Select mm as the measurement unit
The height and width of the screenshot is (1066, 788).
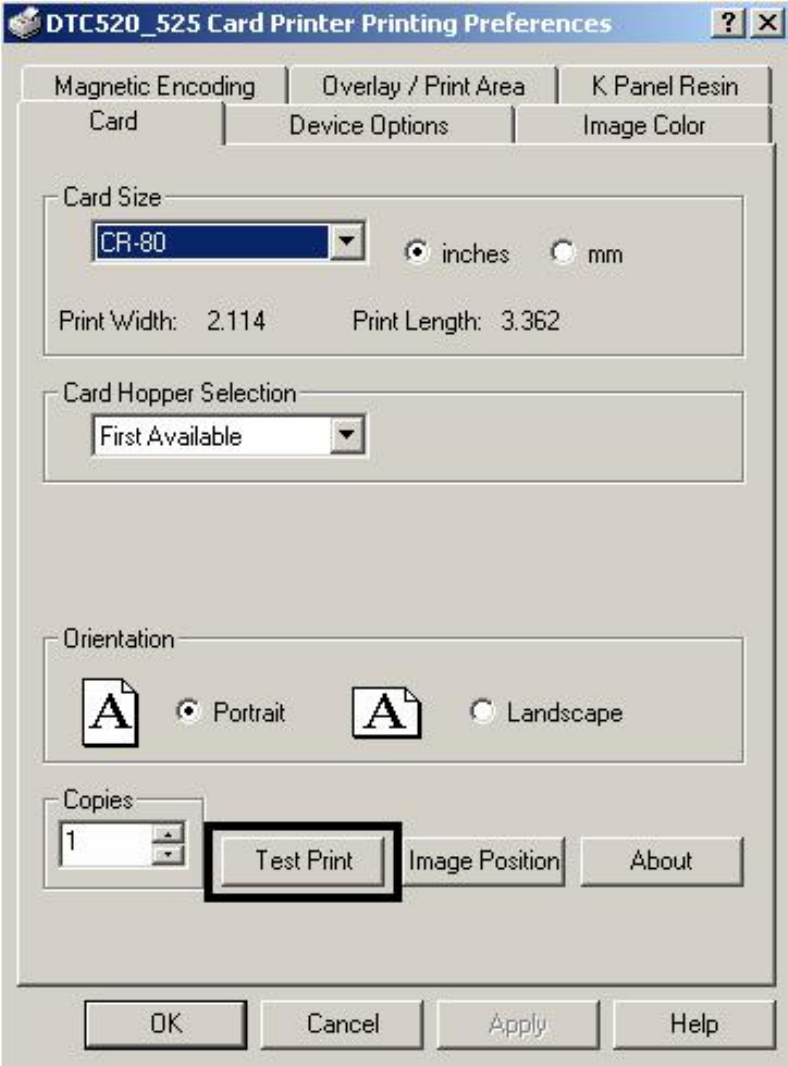pos(564,254)
